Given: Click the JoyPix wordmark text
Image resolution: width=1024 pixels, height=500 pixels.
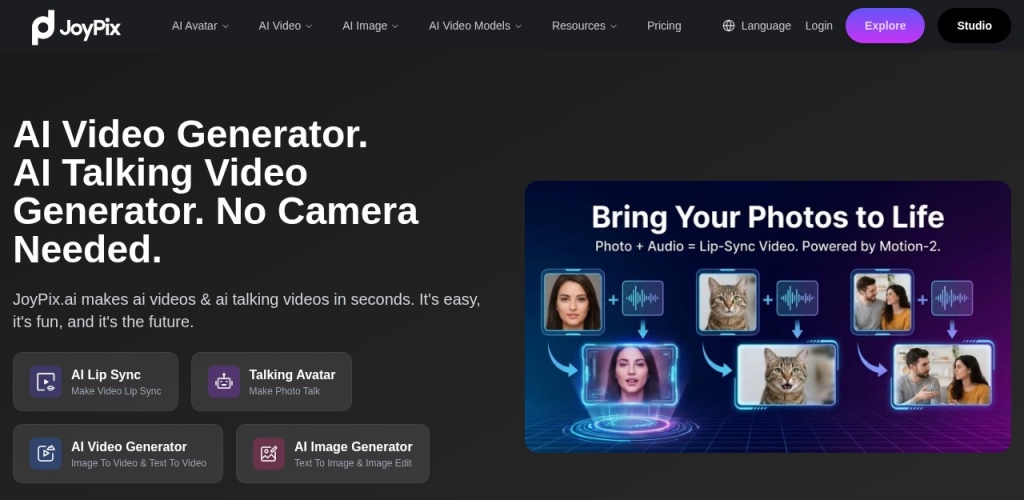Looking at the screenshot, I should 90,27.
